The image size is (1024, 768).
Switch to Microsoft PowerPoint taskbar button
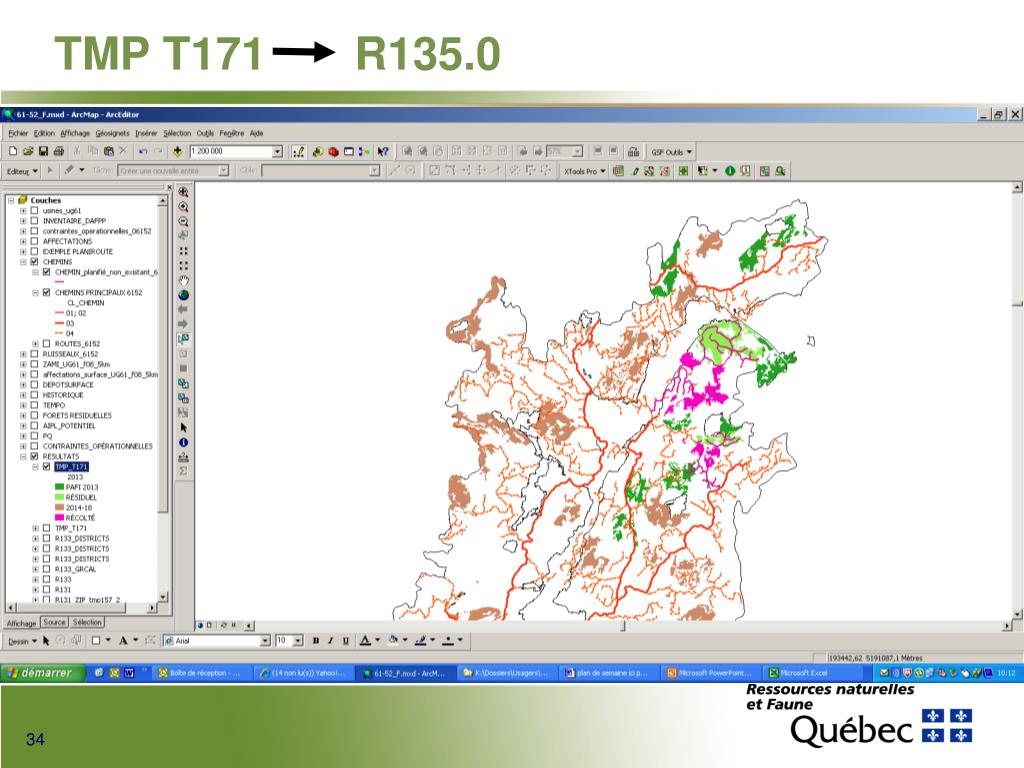[x=711, y=673]
